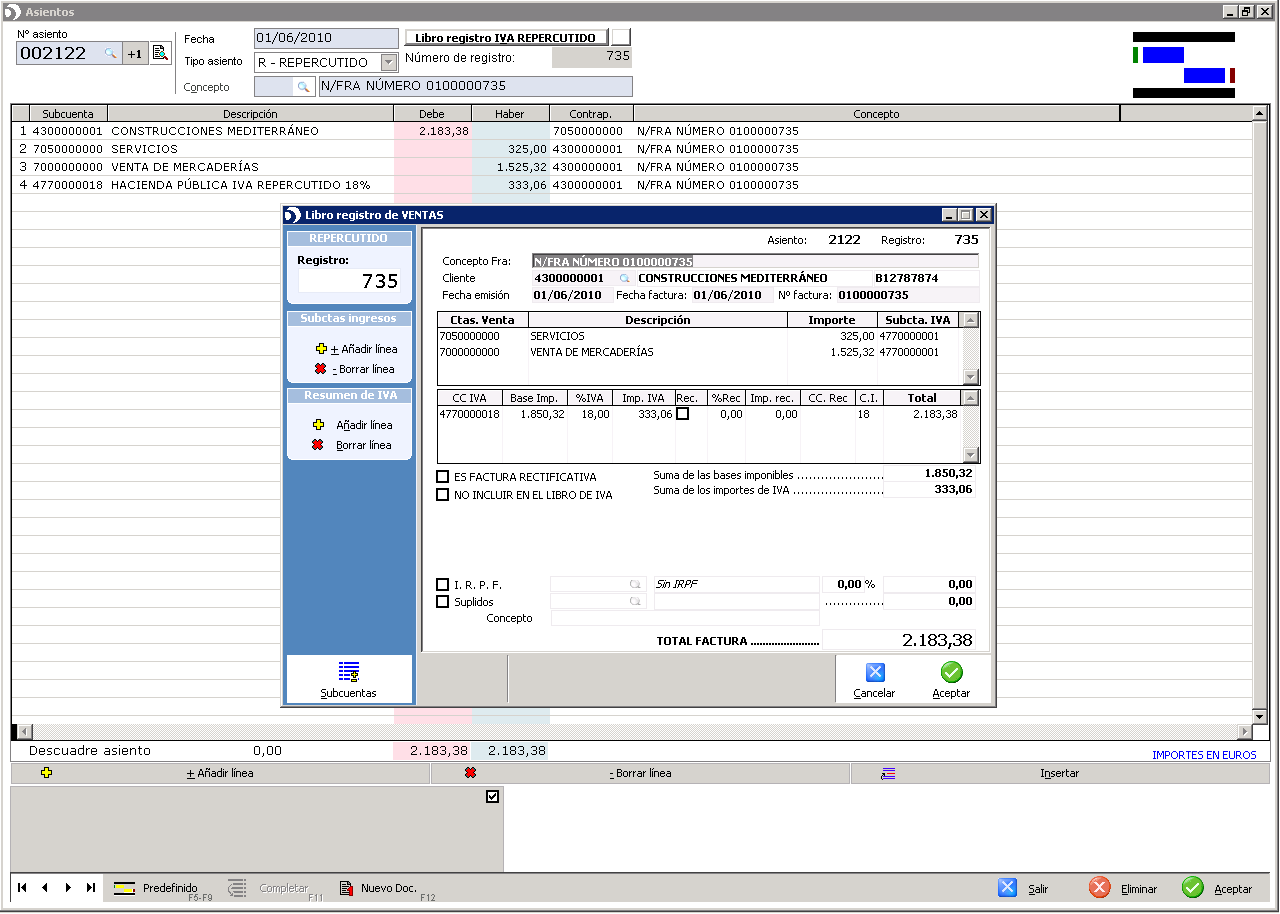Open the Tipo asiento dropdown arrow

click(x=389, y=62)
